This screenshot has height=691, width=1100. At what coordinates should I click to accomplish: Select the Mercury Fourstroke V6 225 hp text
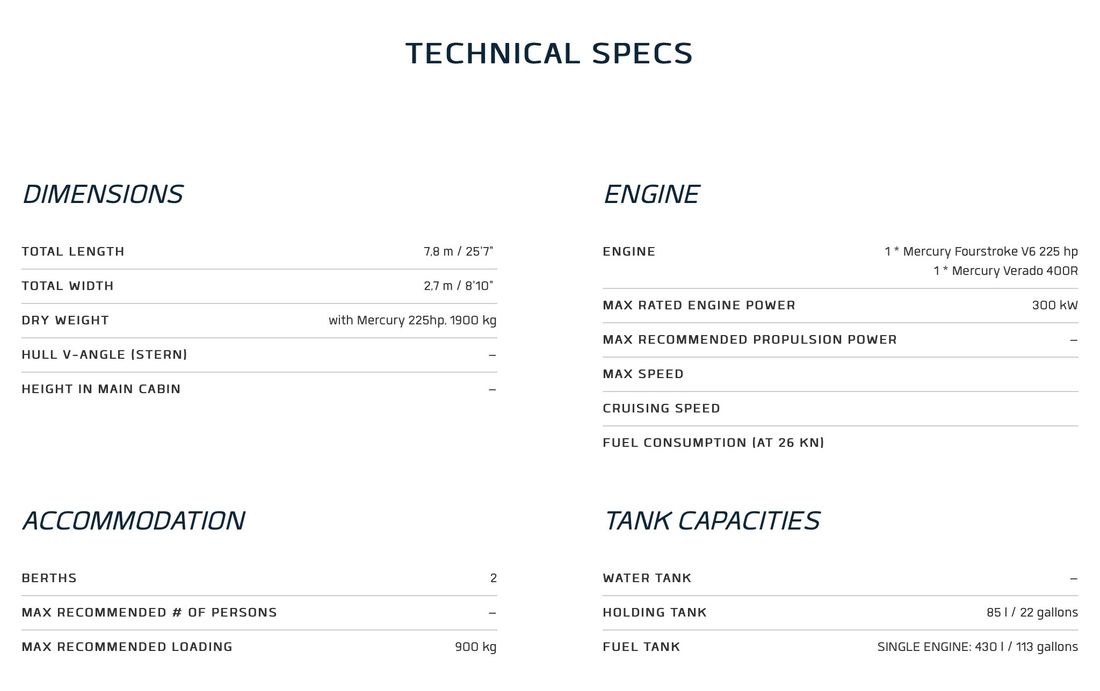click(981, 251)
